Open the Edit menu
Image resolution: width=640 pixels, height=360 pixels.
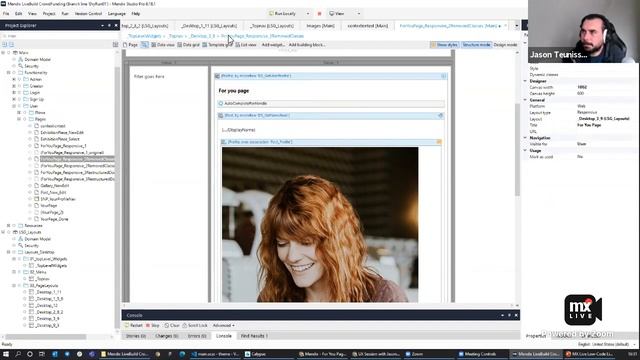(19, 13)
